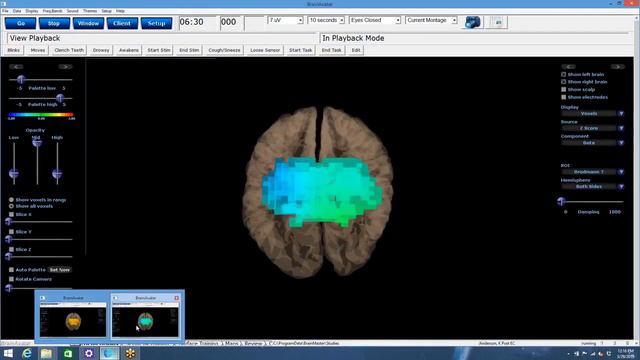Image resolution: width=640 pixels, height=360 pixels.
Task: Click the Damping slider handle
Action: point(561,201)
